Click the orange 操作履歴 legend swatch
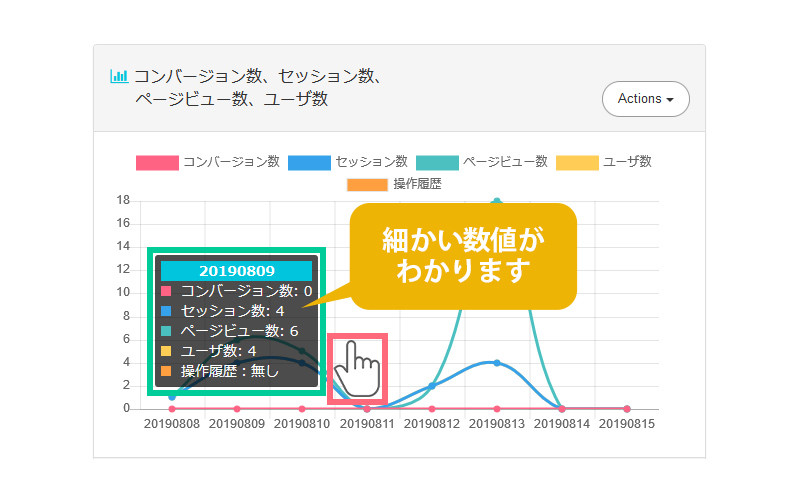Image resolution: width=800 pixels, height=500 pixels. (x=368, y=184)
